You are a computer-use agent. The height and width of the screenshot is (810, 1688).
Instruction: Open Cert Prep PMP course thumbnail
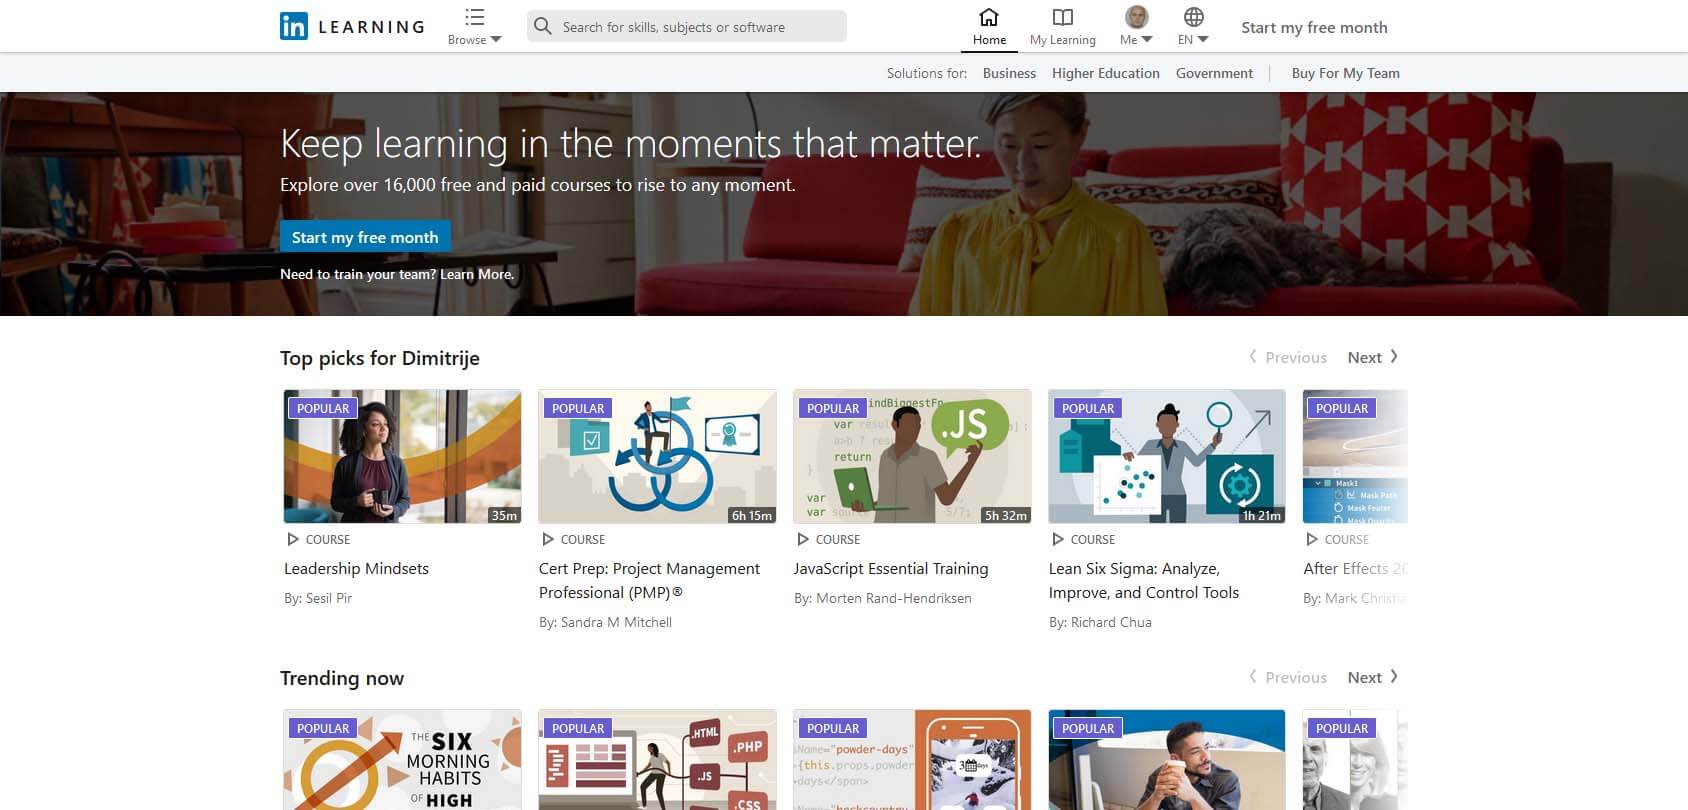[x=657, y=456]
